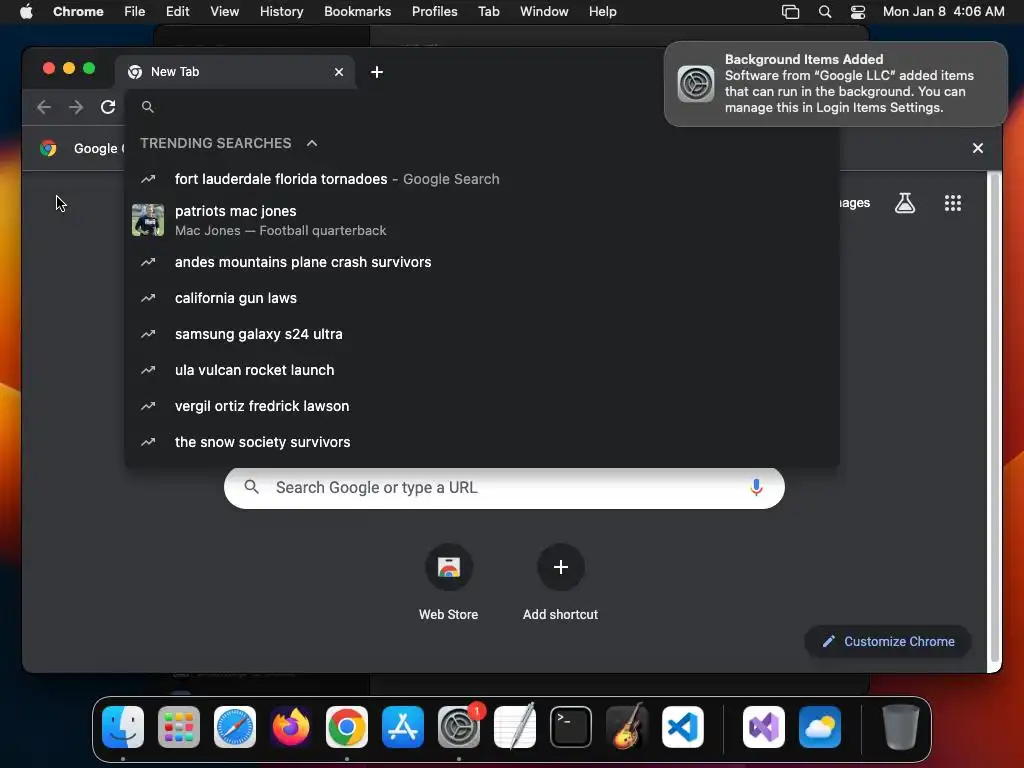Open the Bookmarks menu
The width and height of the screenshot is (1024, 768).
pyautogui.click(x=357, y=12)
